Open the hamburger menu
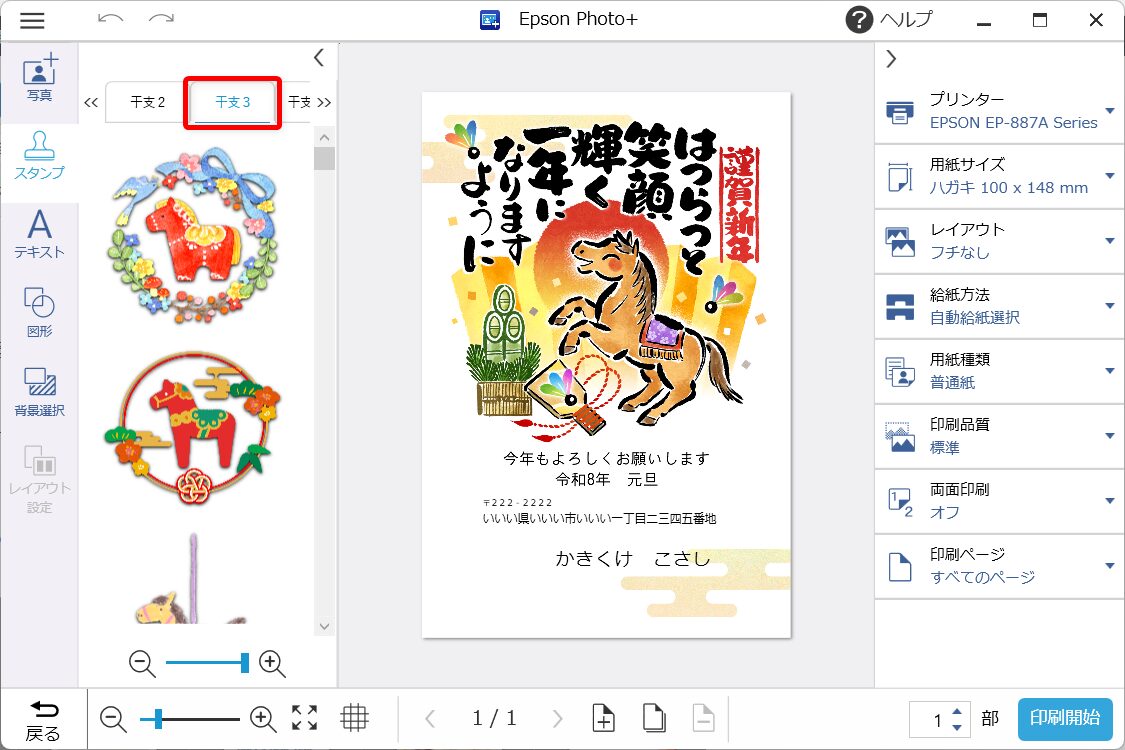 (x=32, y=20)
